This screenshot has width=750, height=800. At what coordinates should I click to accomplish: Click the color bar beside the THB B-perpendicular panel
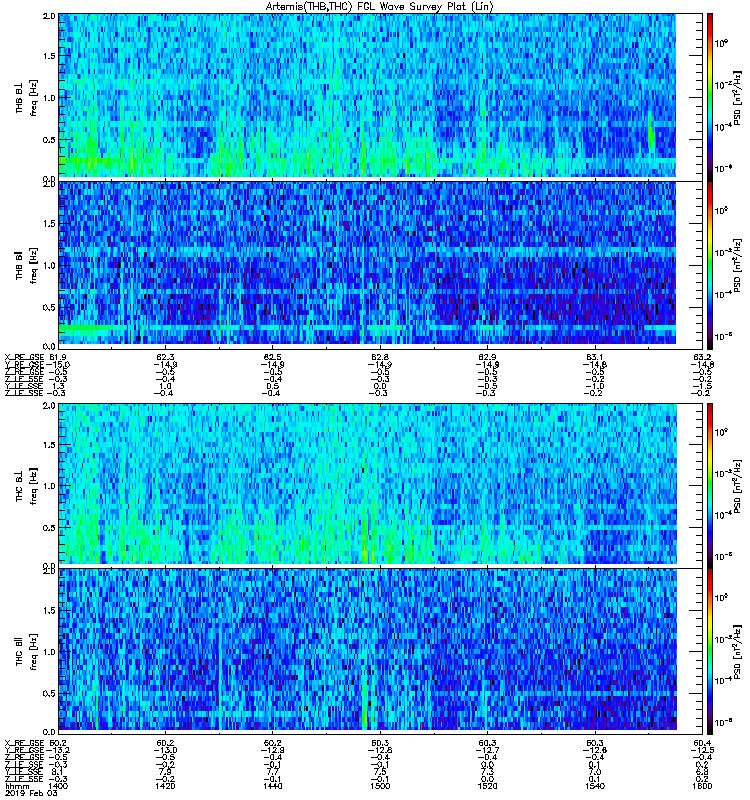click(x=710, y=97)
